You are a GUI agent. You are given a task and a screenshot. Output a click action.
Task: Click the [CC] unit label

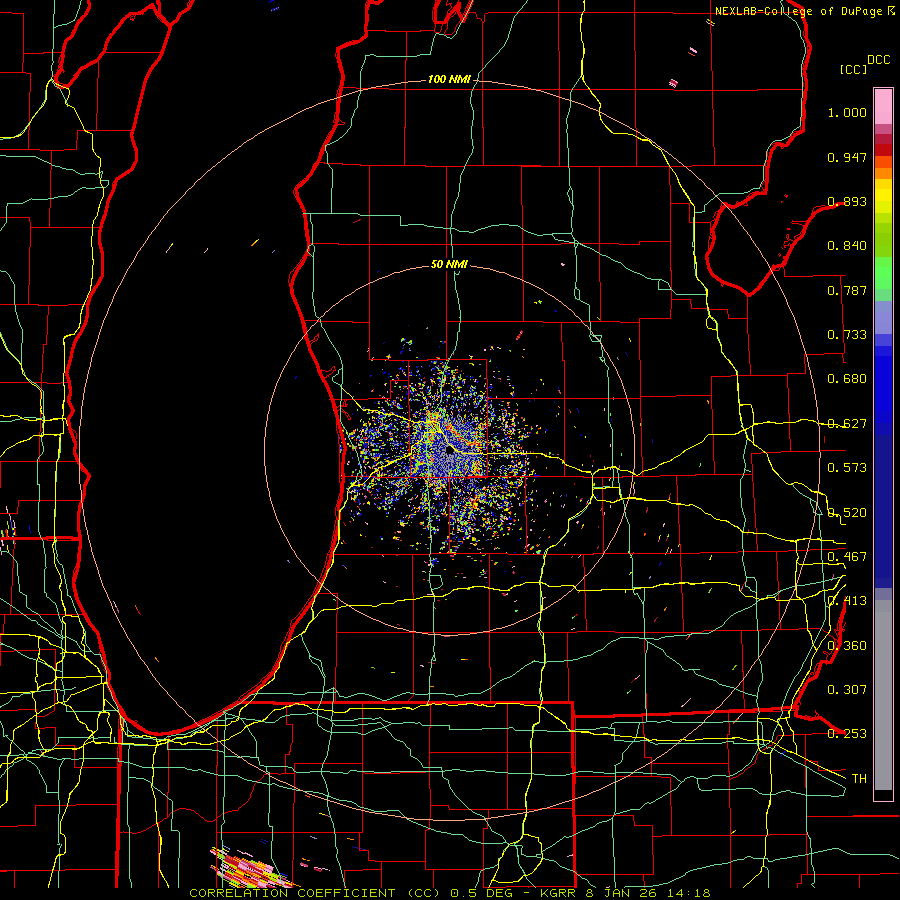[x=853, y=69]
